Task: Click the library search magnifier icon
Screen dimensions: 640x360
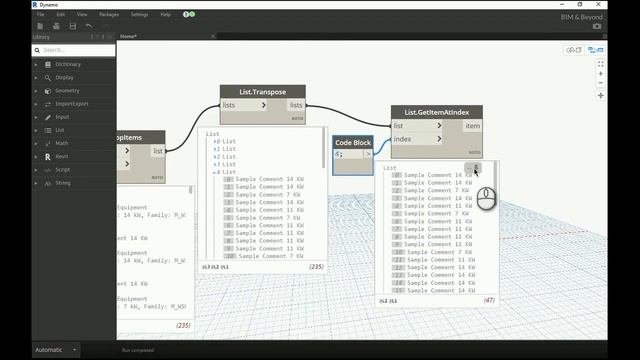Action: point(37,50)
